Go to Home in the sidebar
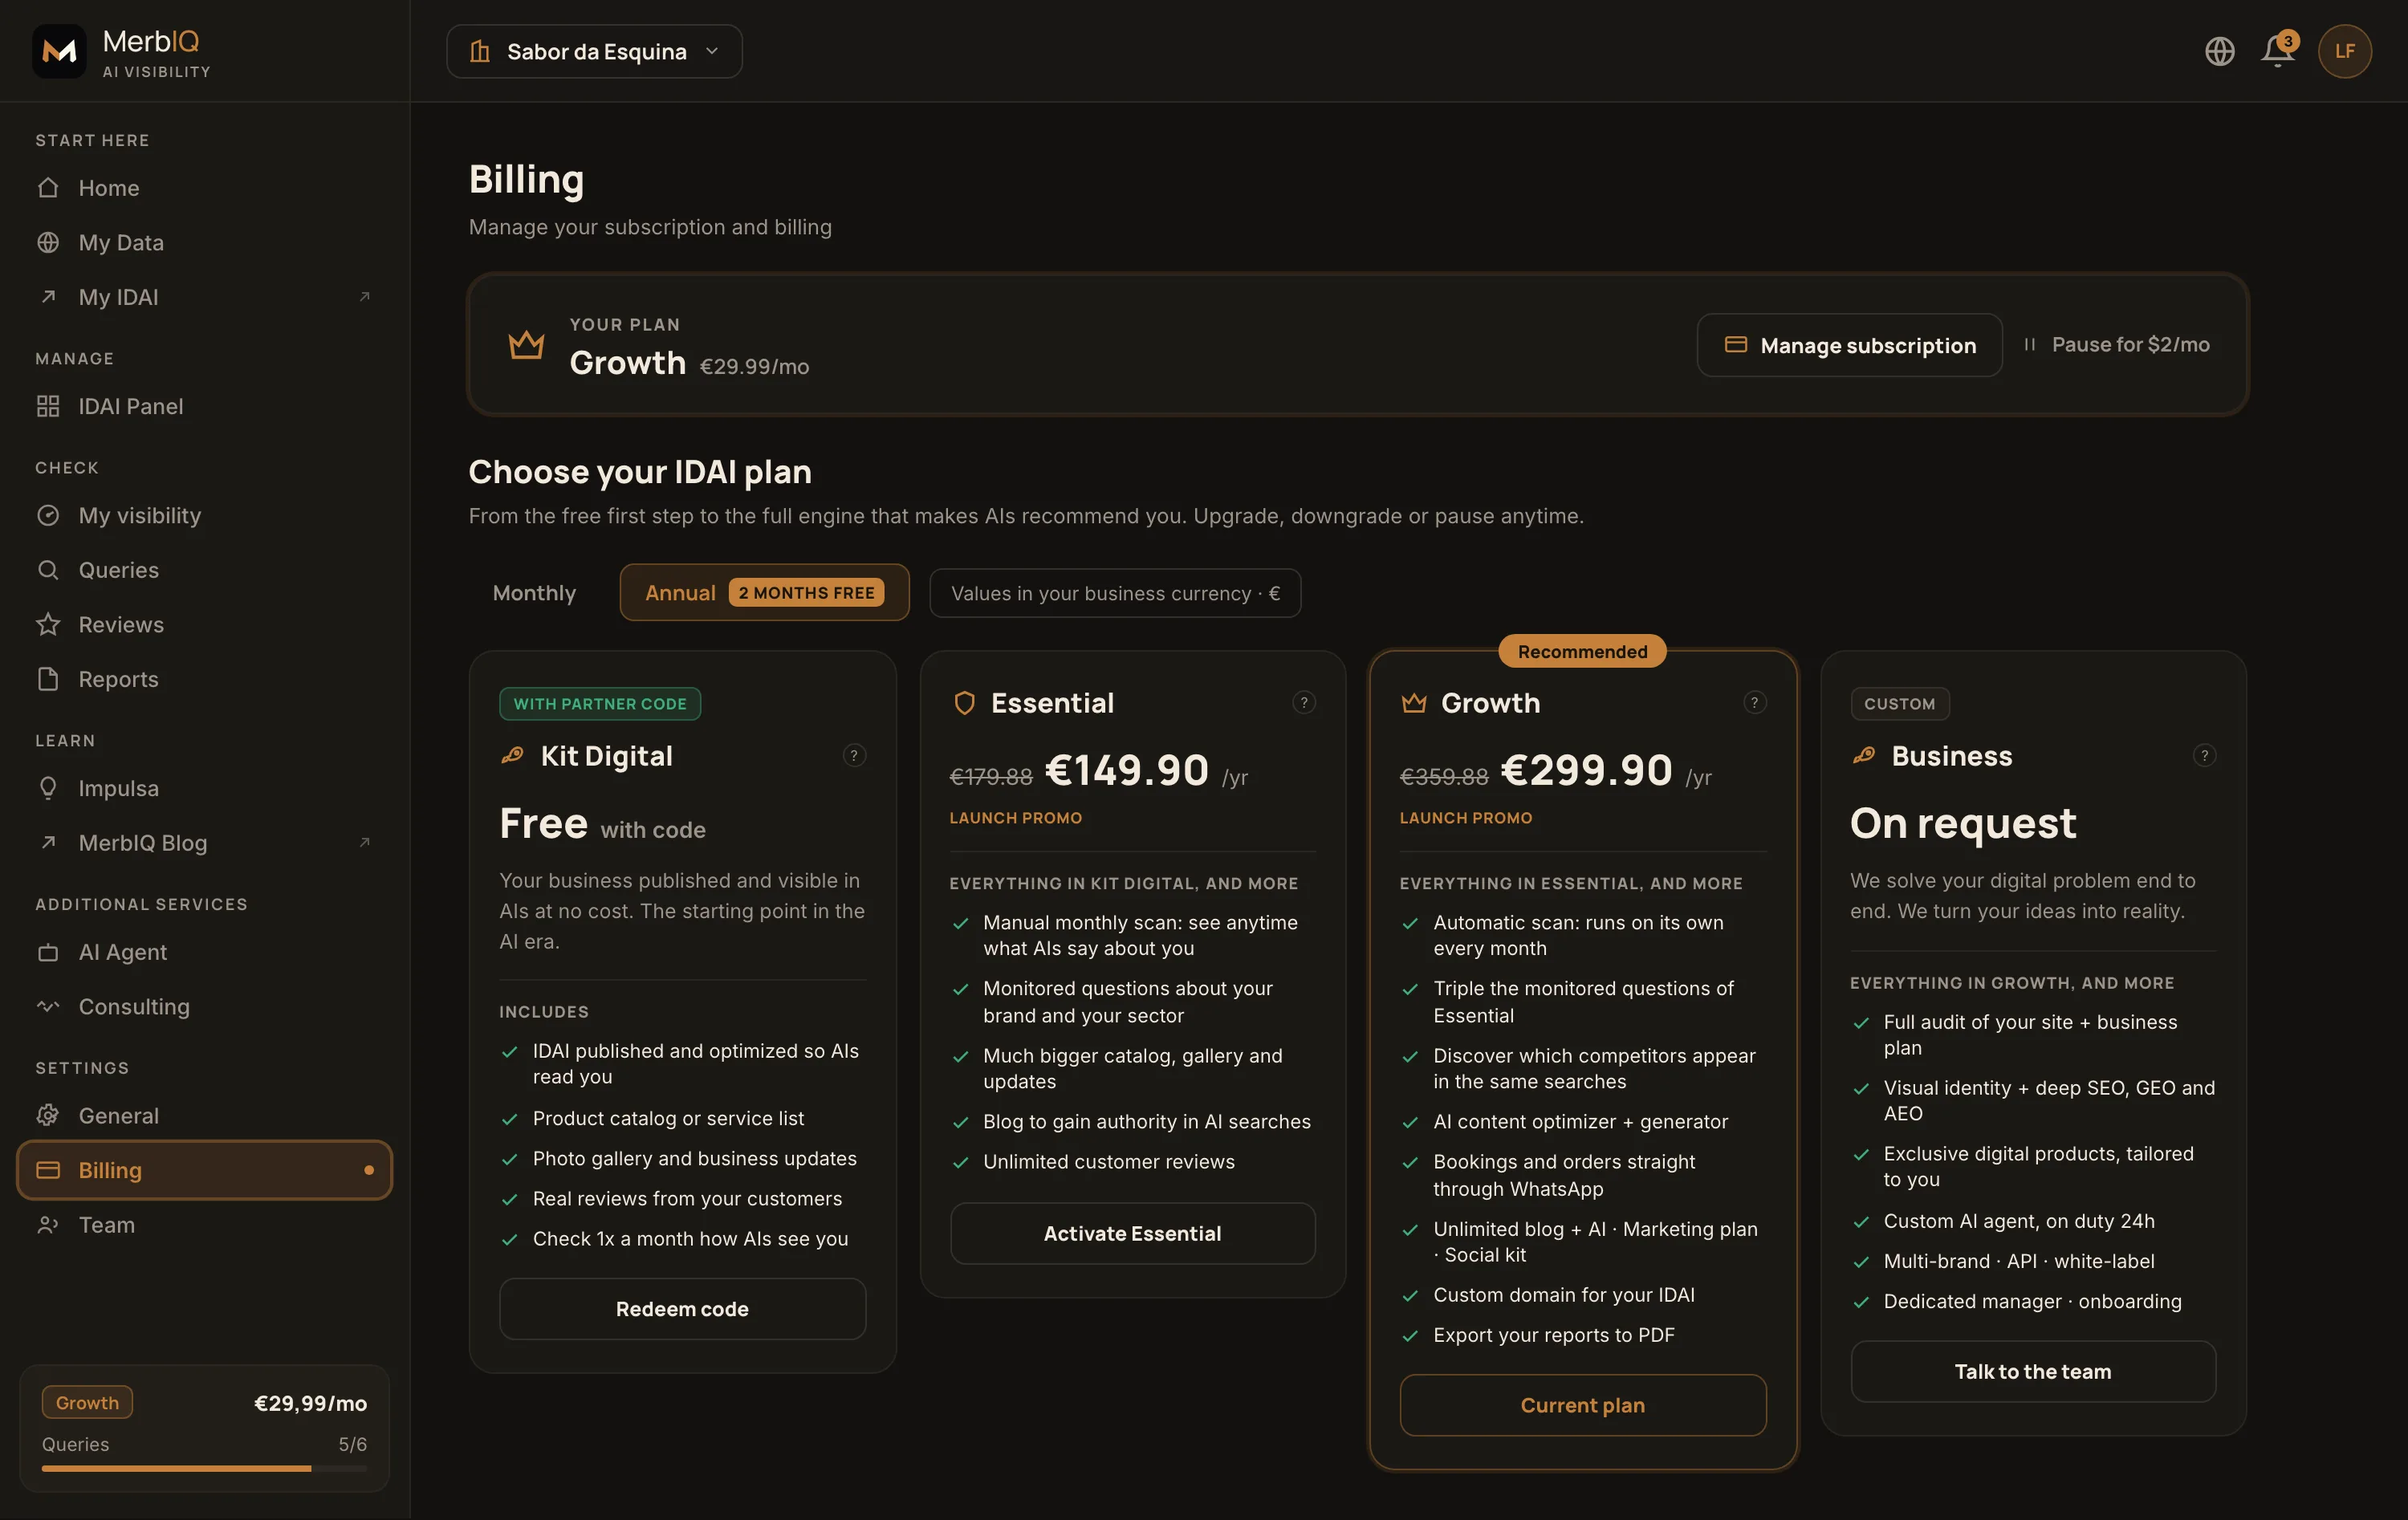Viewport: 2408px width, 1520px height. pyautogui.click(x=204, y=188)
